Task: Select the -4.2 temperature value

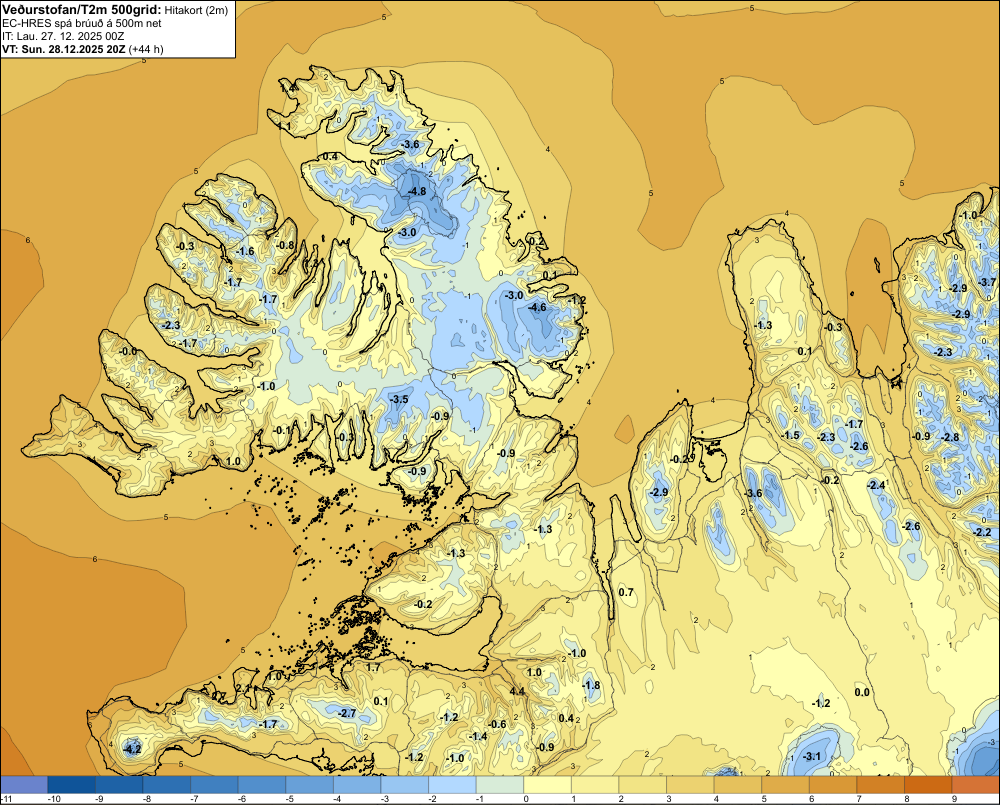Action: click(132, 750)
